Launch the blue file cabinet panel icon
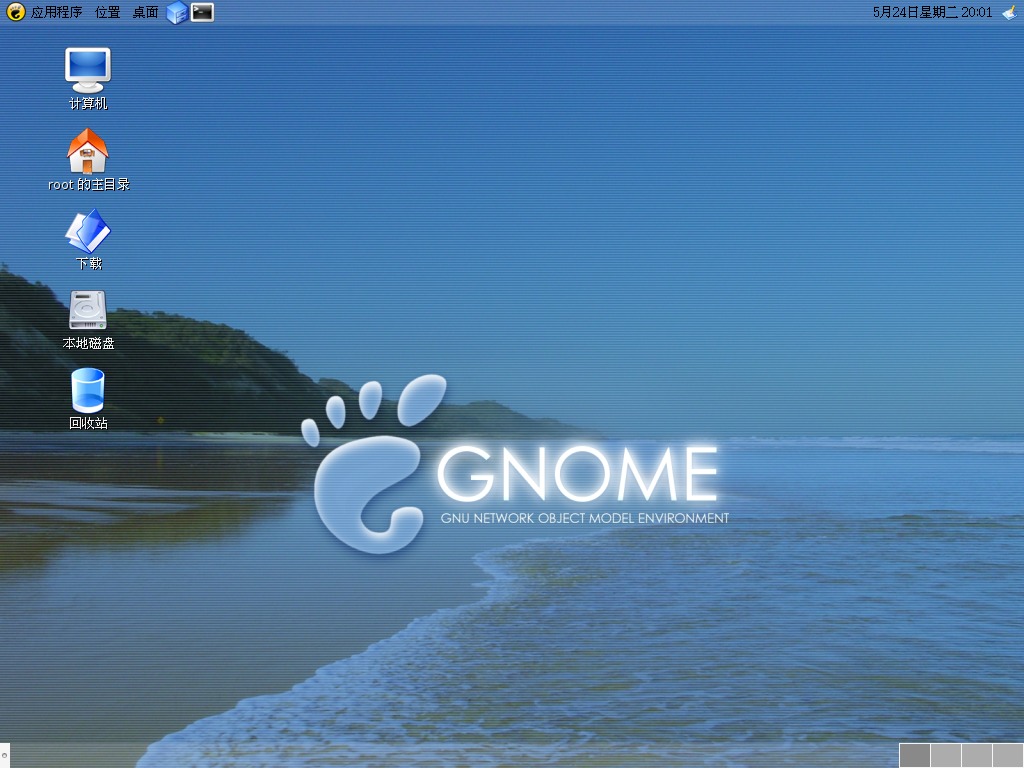 (177, 12)
